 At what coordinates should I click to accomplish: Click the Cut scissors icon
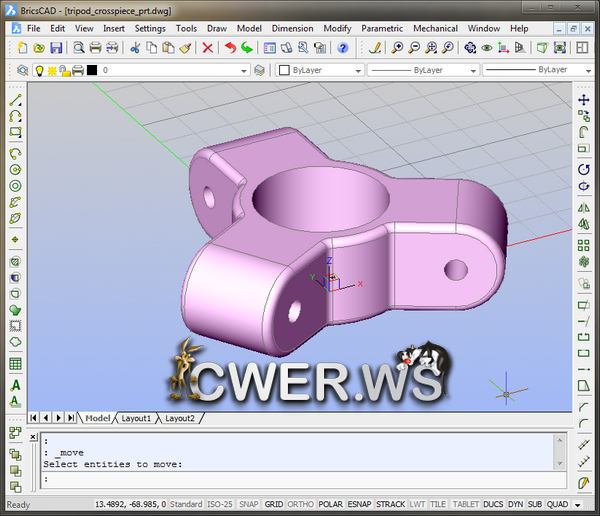tap(136, 47)
